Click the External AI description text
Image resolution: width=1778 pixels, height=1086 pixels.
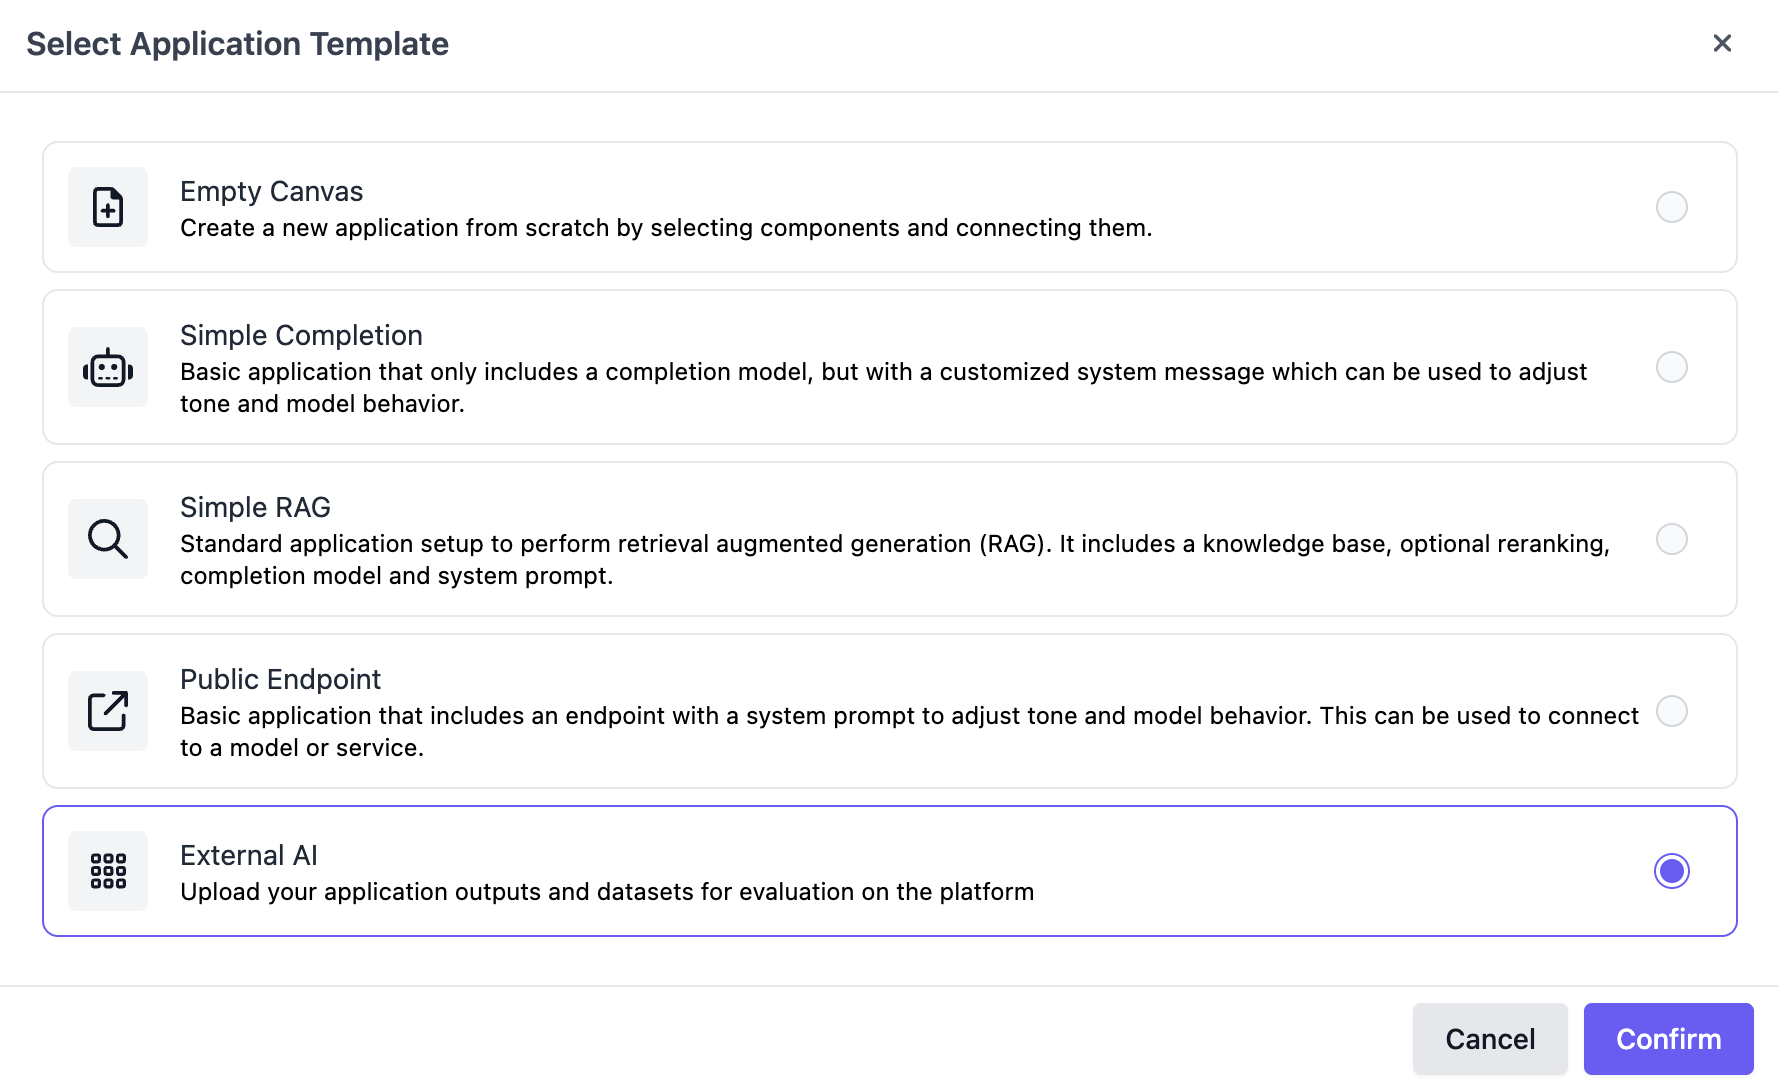[x=607, y=892]
